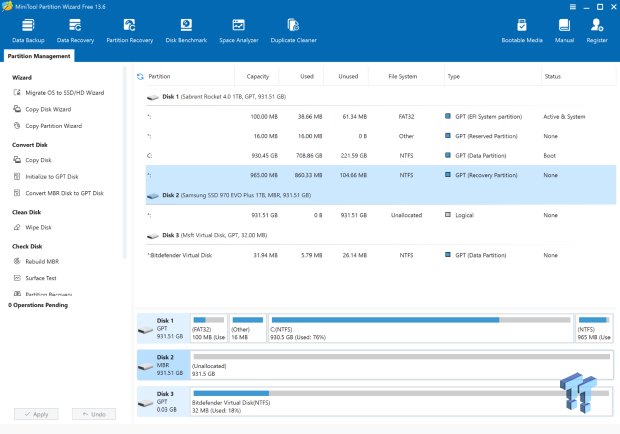This screenshot has width=620, height=434.
Task: Click the Register icon
Action: coord(597,31)
